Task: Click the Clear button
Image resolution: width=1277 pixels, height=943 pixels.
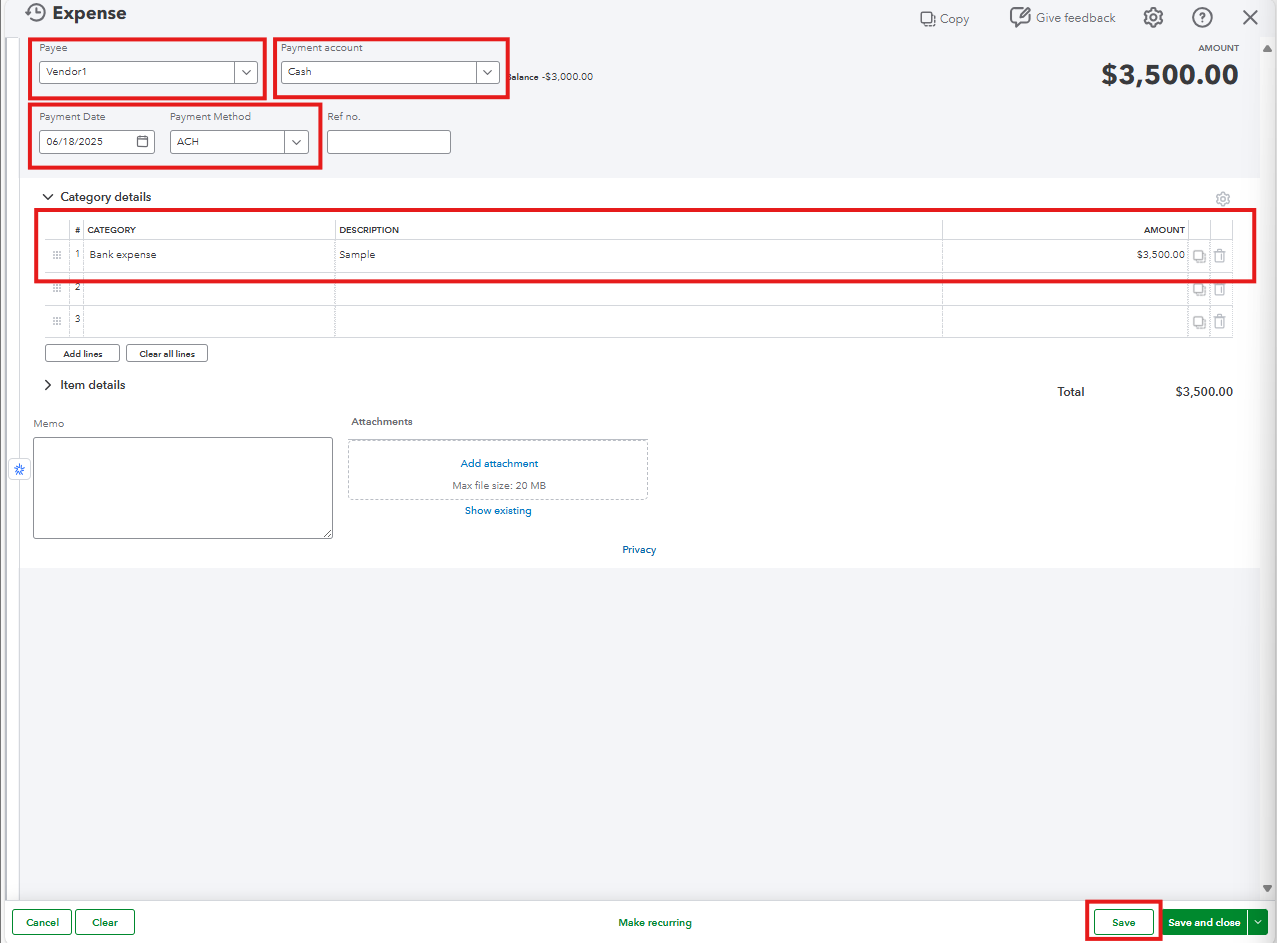Action: (x=105, y=922)
